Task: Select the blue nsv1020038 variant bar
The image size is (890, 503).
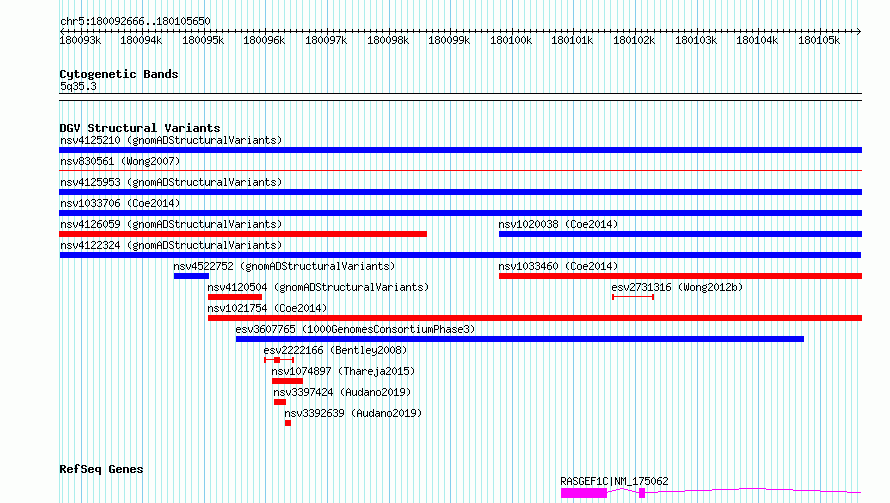Action: (x=681, y=234)
